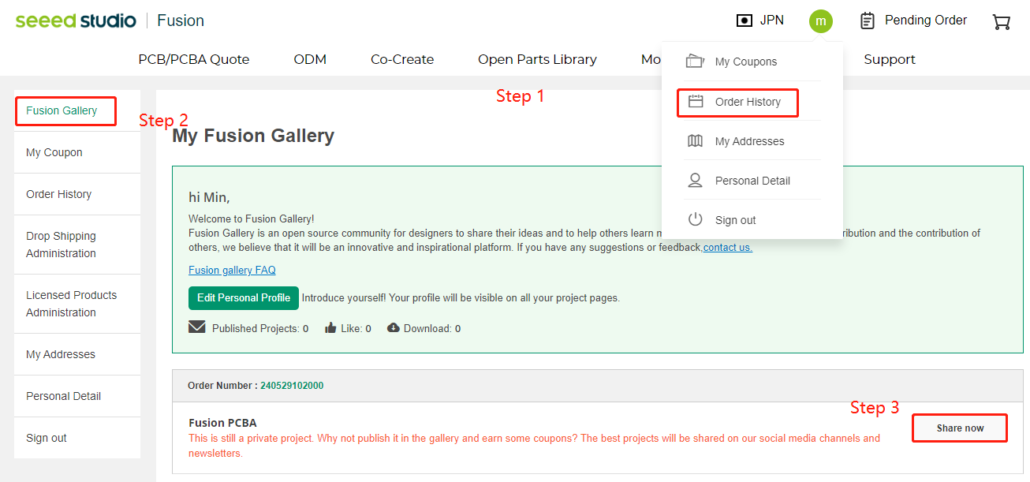Click the JPN currency icon

click(x=743, y=21)
